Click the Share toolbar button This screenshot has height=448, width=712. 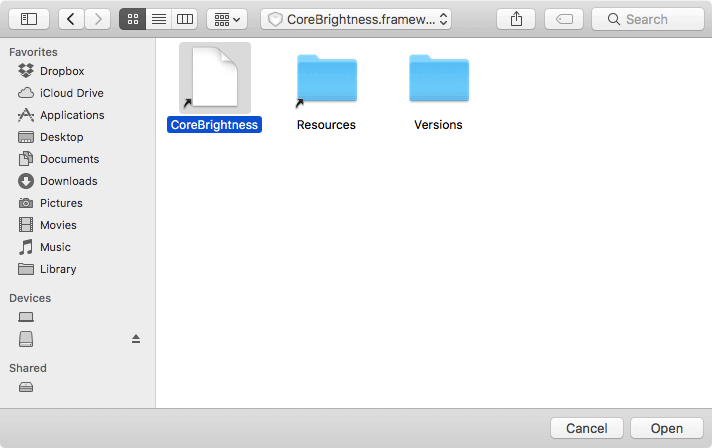tap(516, 19)
